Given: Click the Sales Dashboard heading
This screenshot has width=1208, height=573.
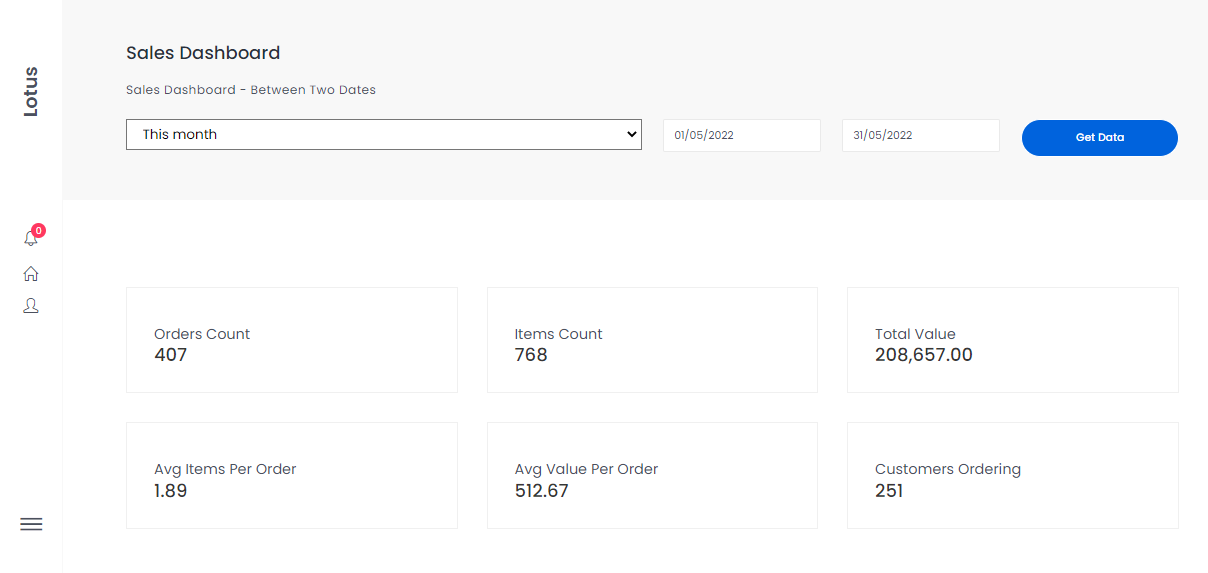Looking at the screenshot, I should (x=203, y=53).
